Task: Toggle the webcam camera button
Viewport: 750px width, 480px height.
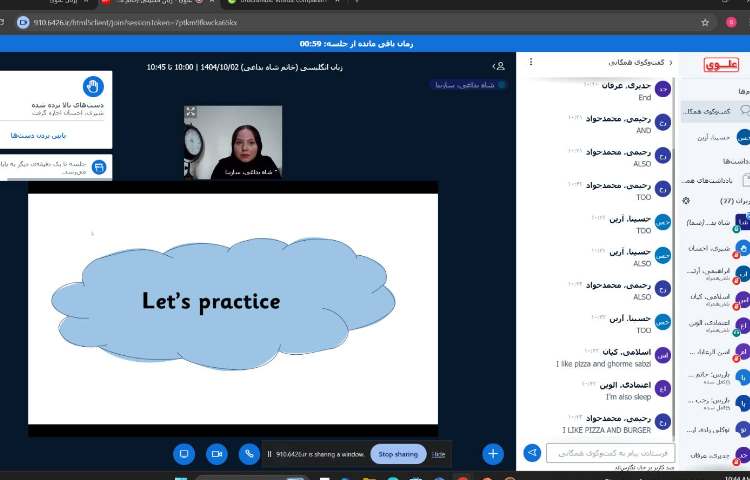Action: click(215, 454)
